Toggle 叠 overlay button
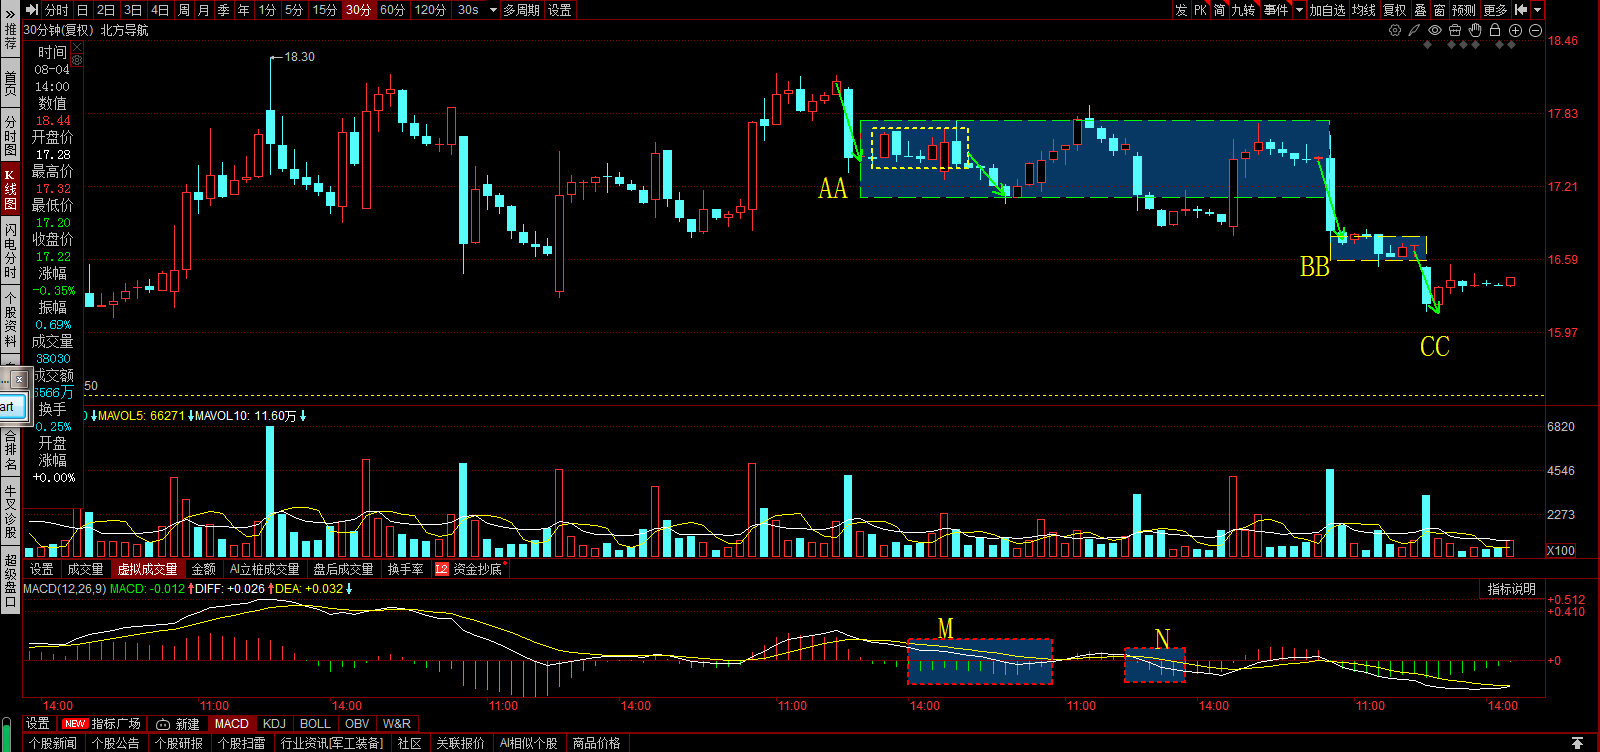1600x752 pixels. click(1421, 9)
